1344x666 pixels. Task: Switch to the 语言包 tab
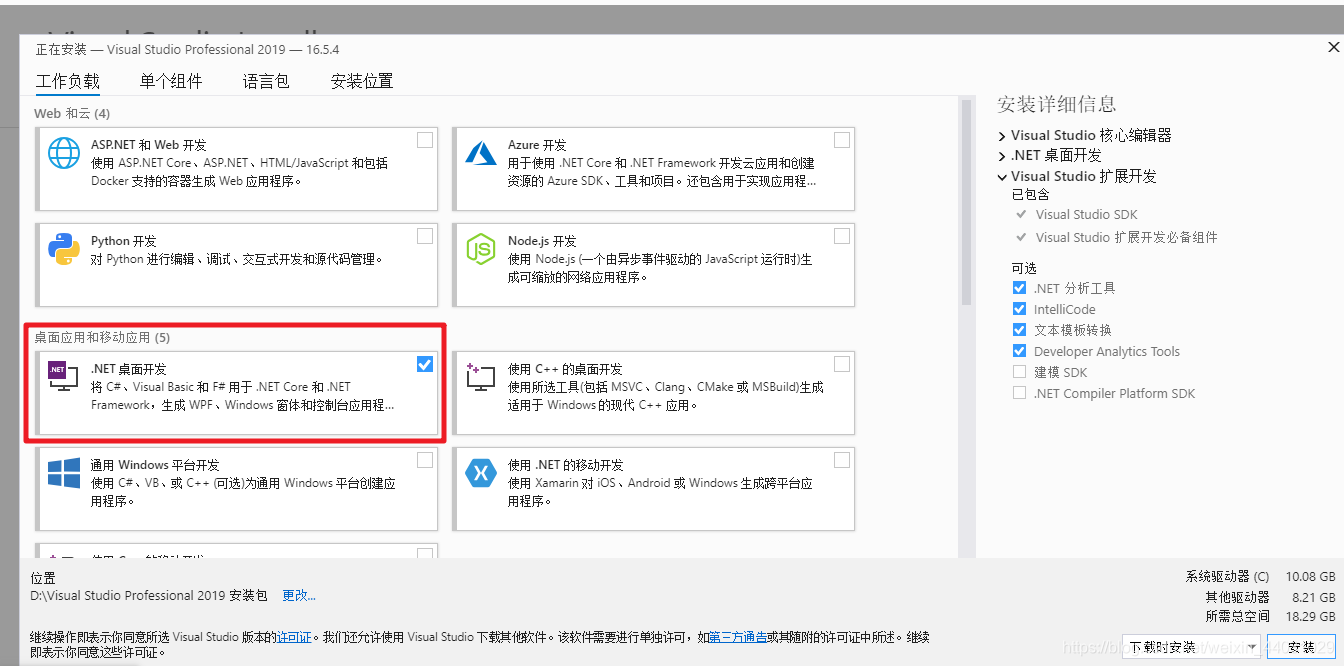coord(266,82)
